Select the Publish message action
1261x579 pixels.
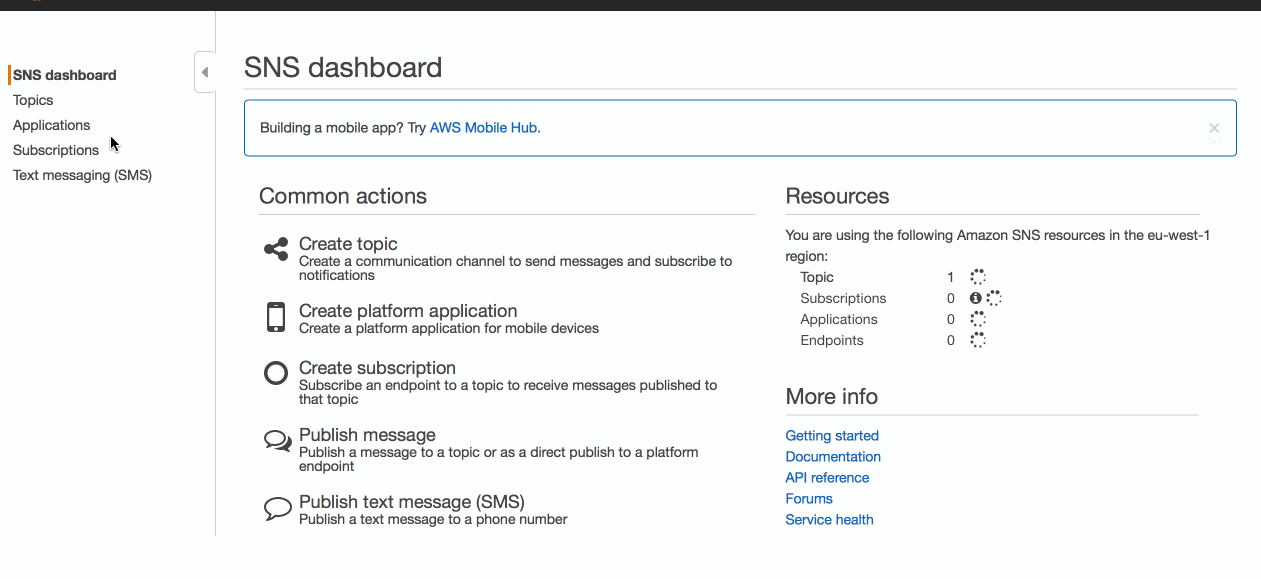tap(367, 435)
